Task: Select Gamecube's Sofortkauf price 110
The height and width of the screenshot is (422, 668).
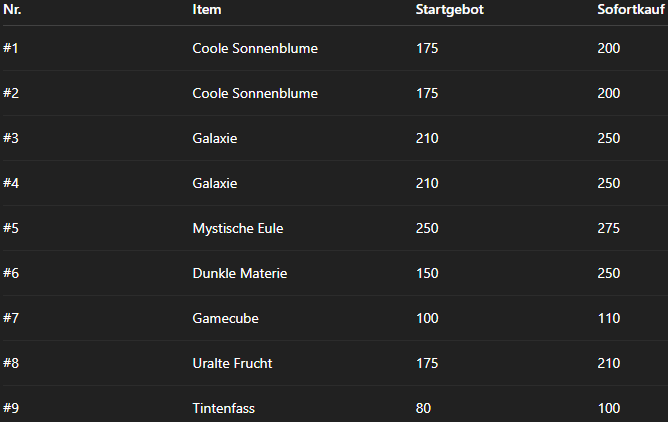Action: 608,318
